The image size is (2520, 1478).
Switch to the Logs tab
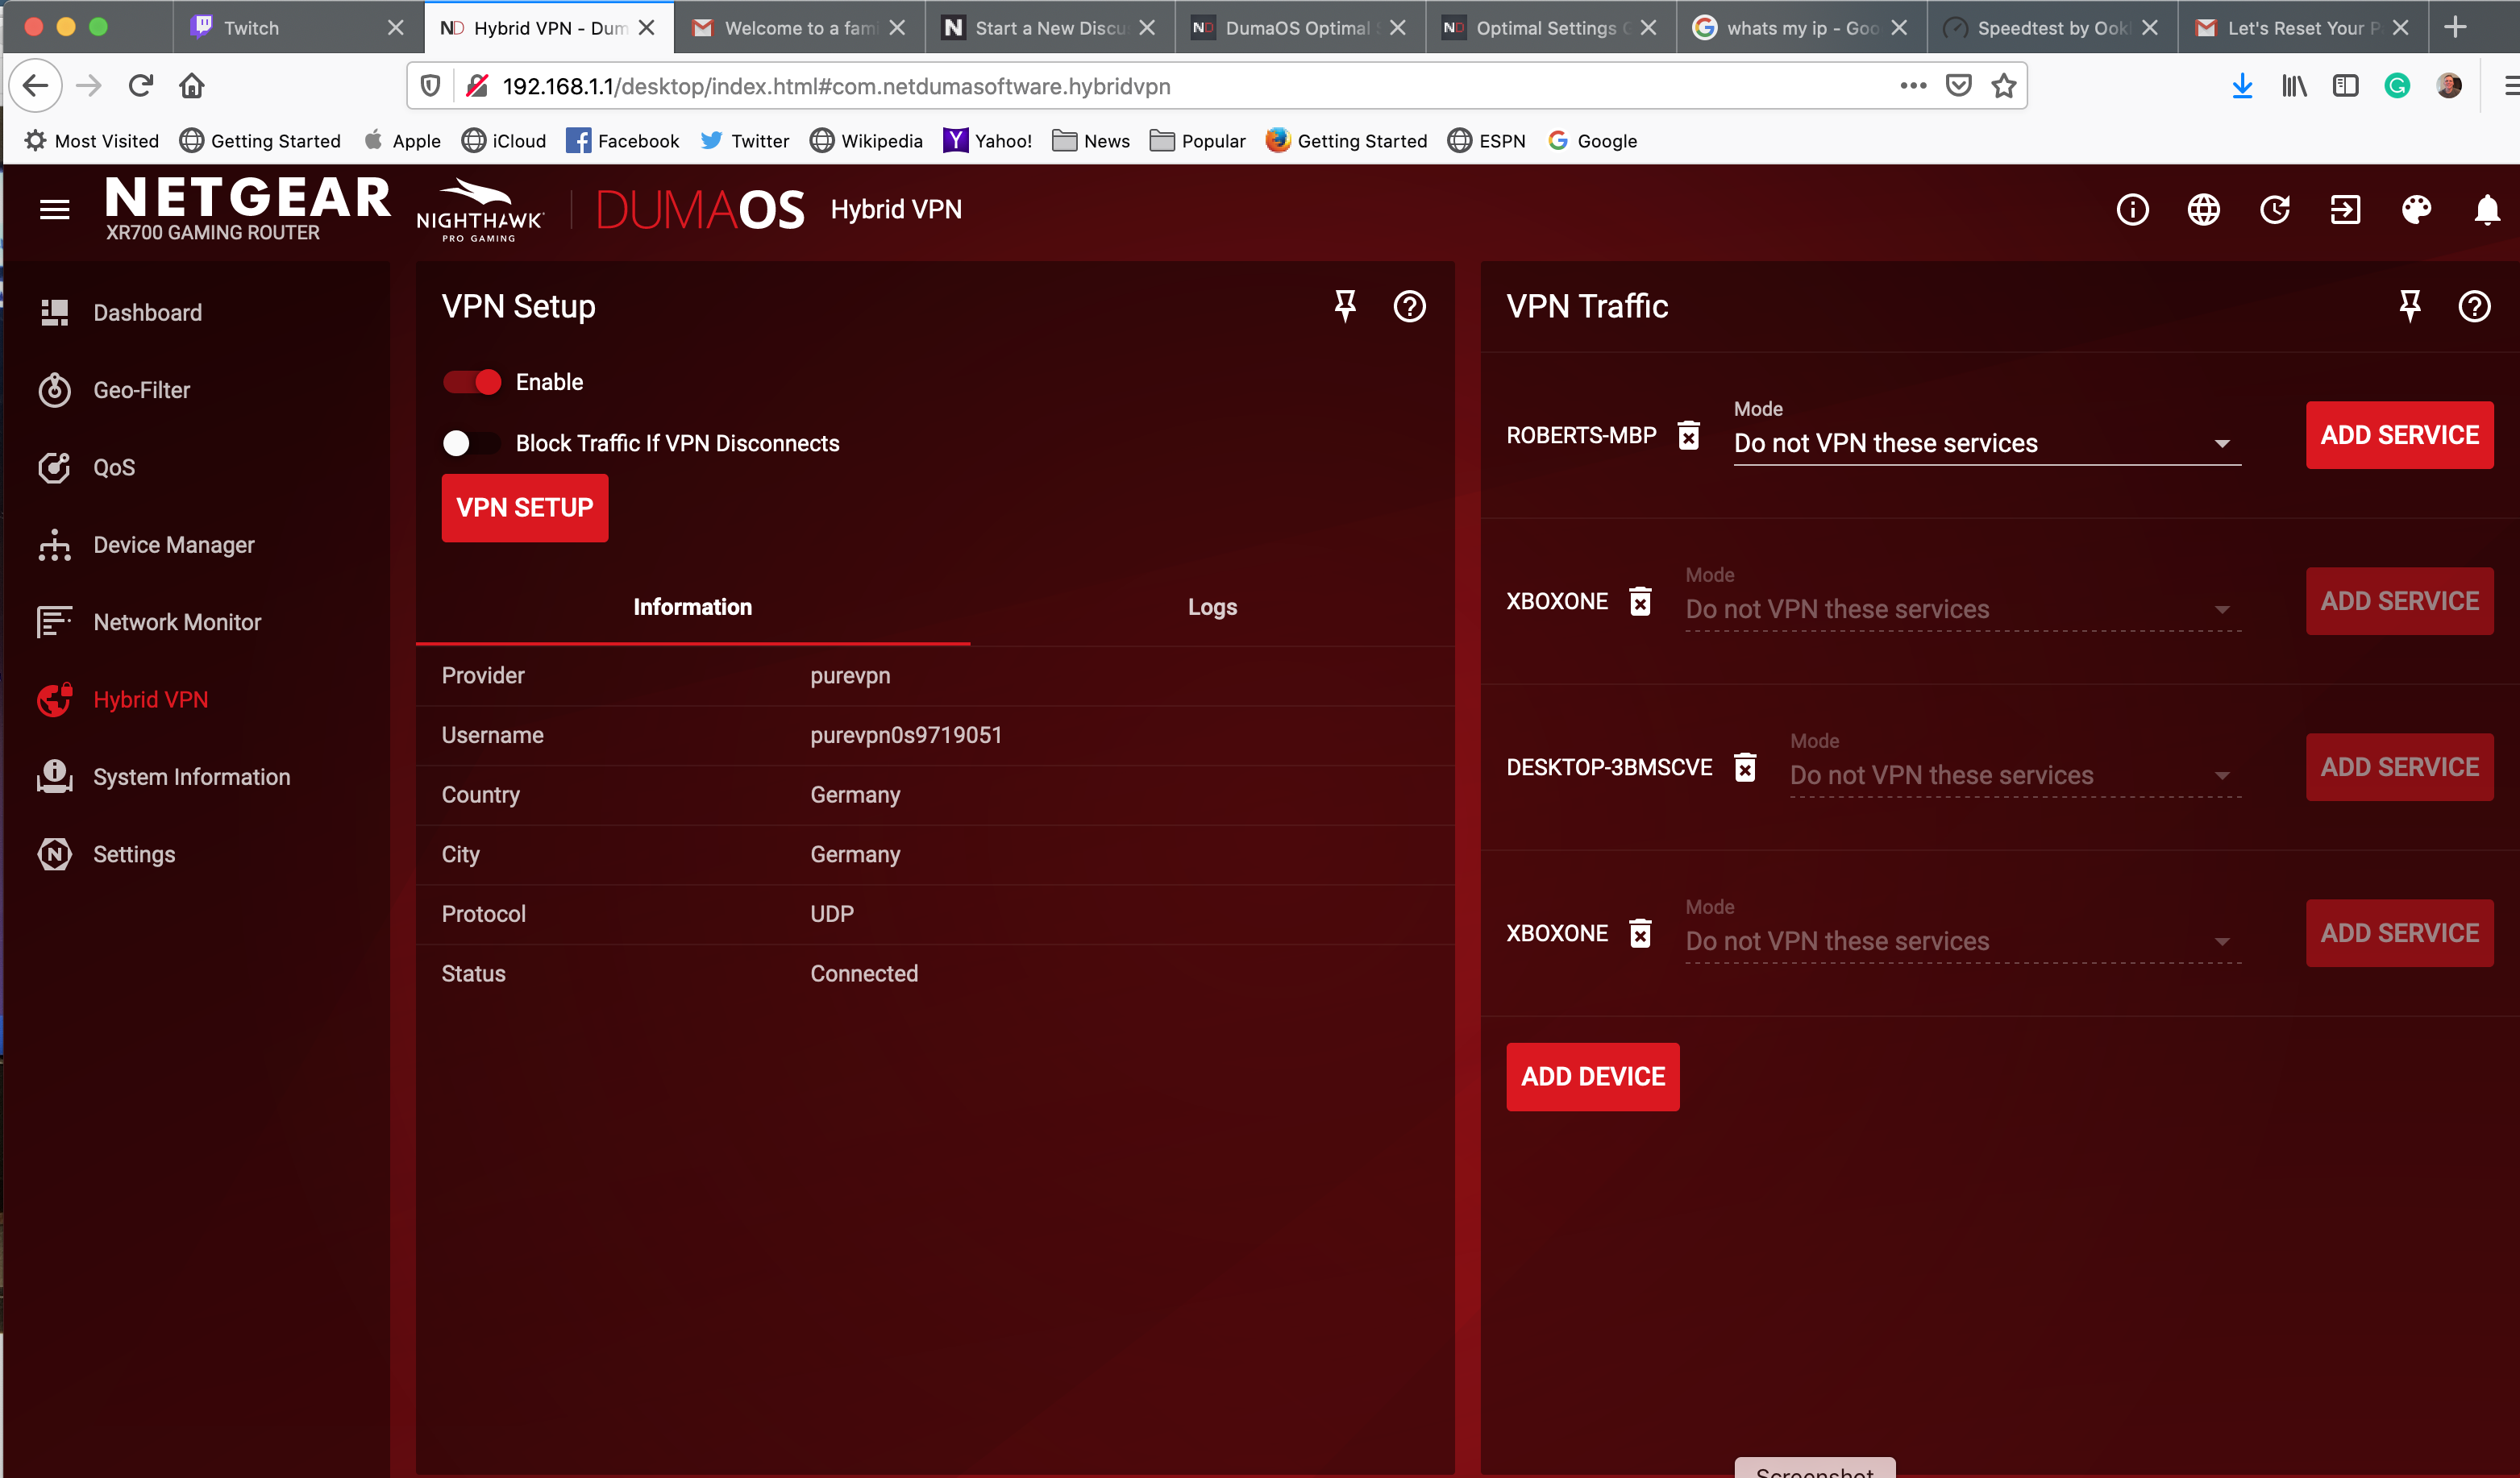pyautogui.click(x=1212, y=607)
